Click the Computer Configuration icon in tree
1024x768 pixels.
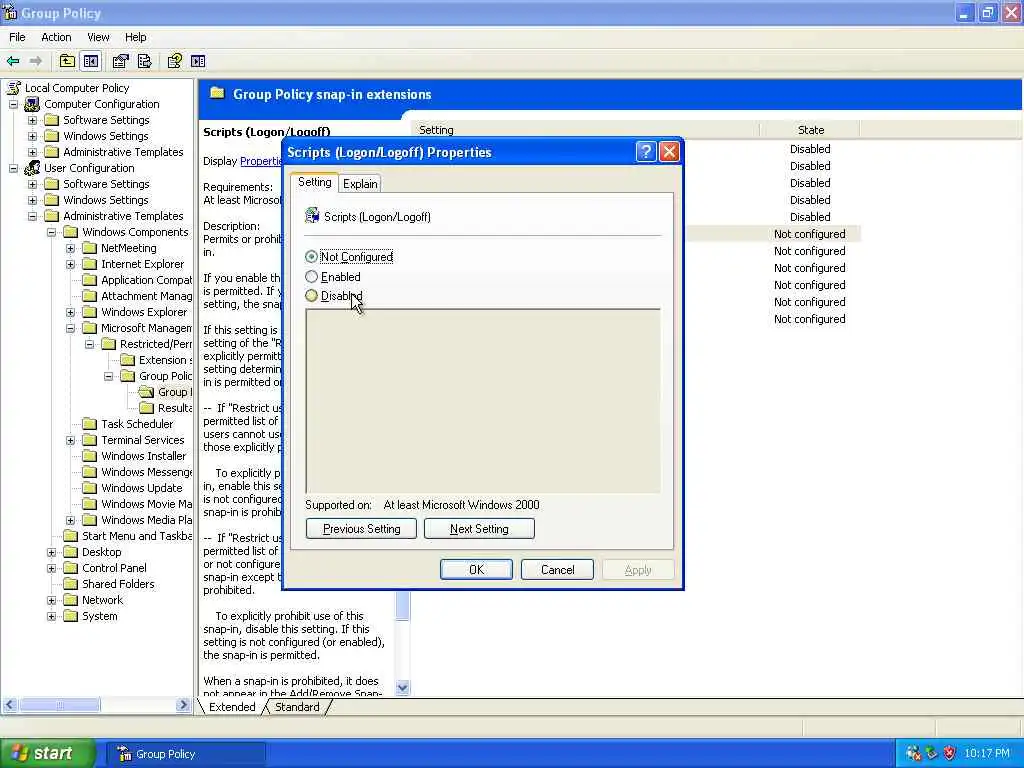(x=31, y=104)
